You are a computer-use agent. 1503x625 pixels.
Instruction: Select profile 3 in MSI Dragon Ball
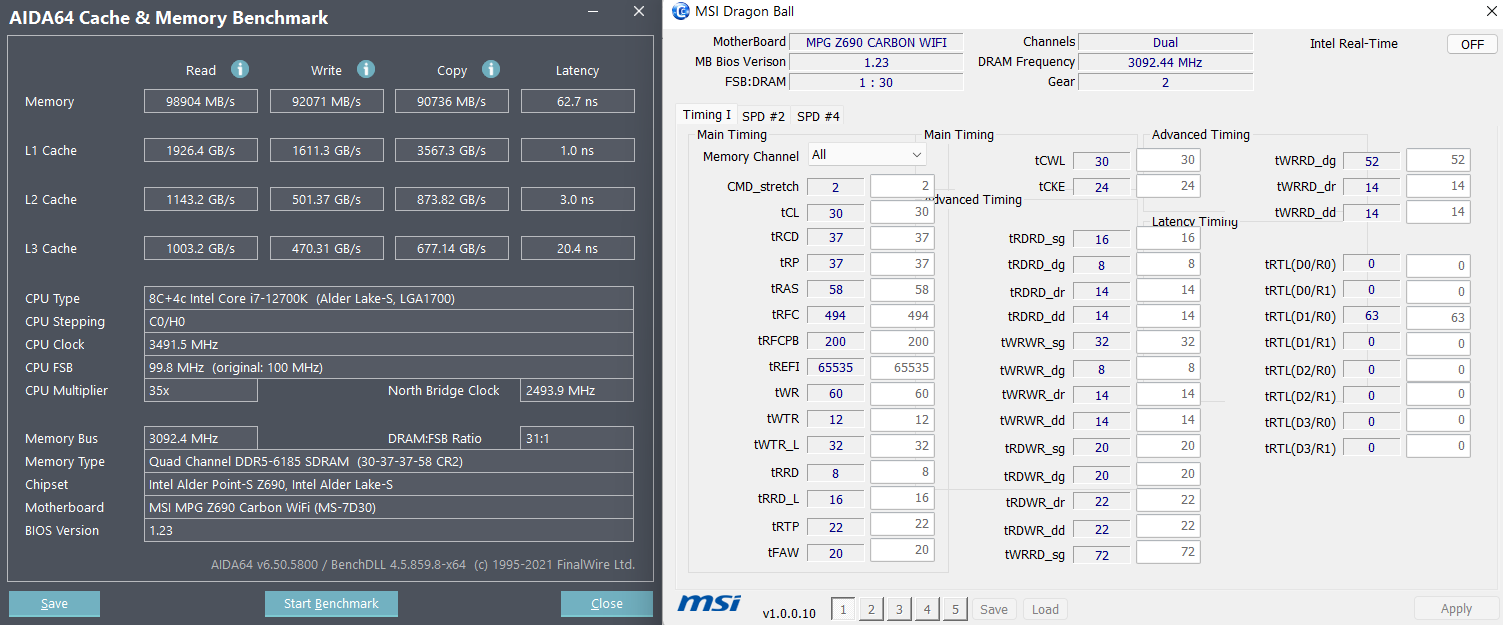click(899, 609)
